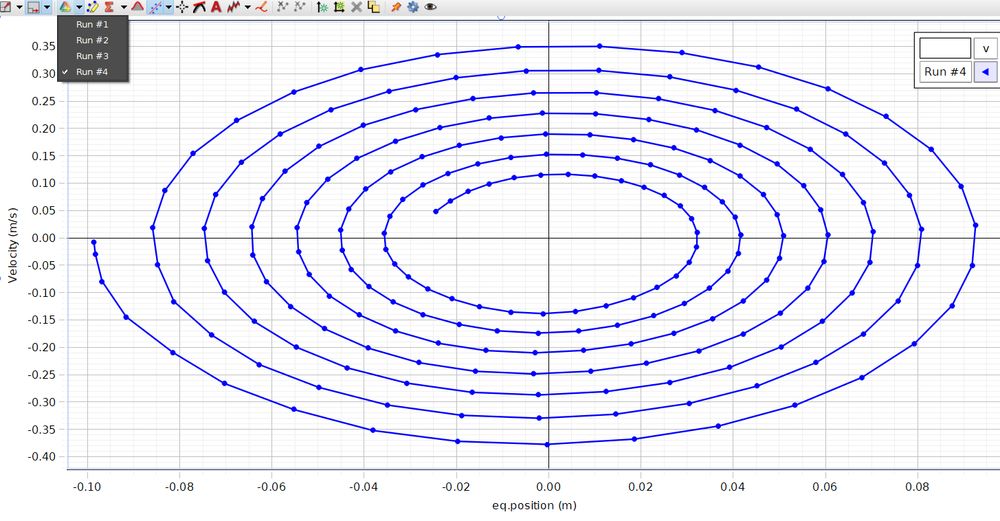Toggle the eye visibility icon
This screenshot has width=1000, height=521.
[430, 7]
